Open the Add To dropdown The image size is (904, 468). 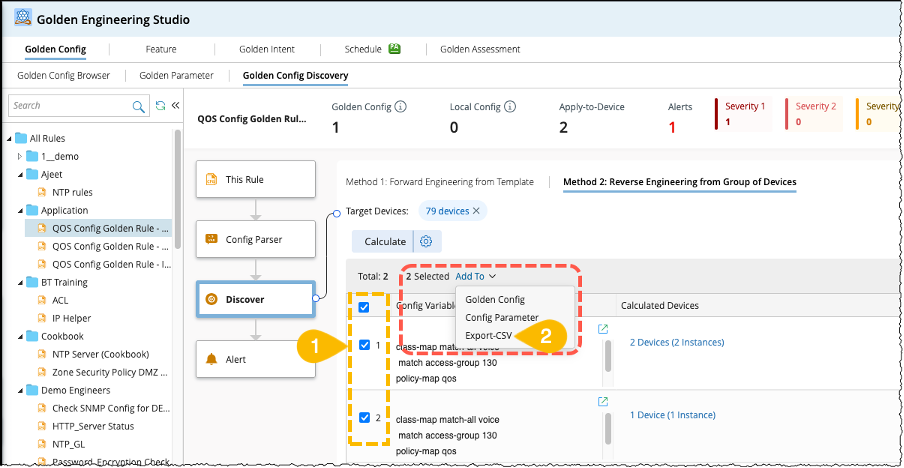[x=475, y=276]
